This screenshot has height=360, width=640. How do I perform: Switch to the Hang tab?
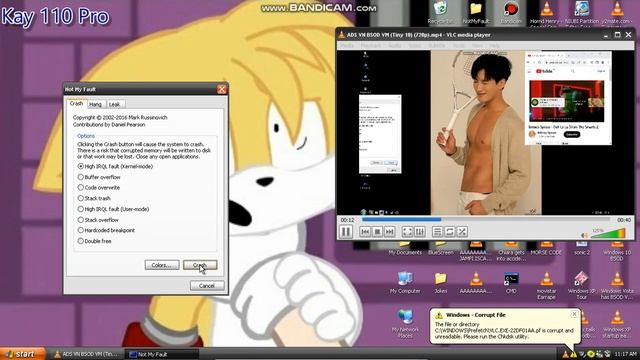tap(95, 104)
